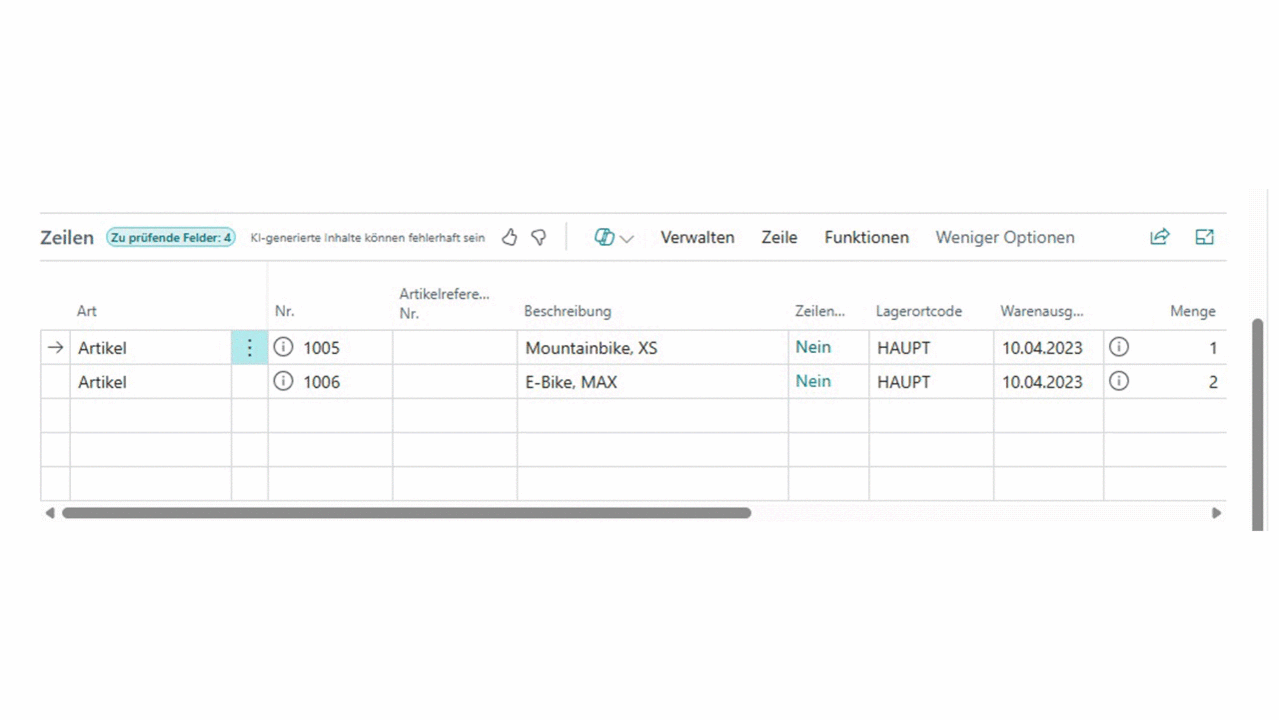This screenshot has width=1279, height=720.
Task: Click the info icon next to quantity 2
Action: point(1119,381)
